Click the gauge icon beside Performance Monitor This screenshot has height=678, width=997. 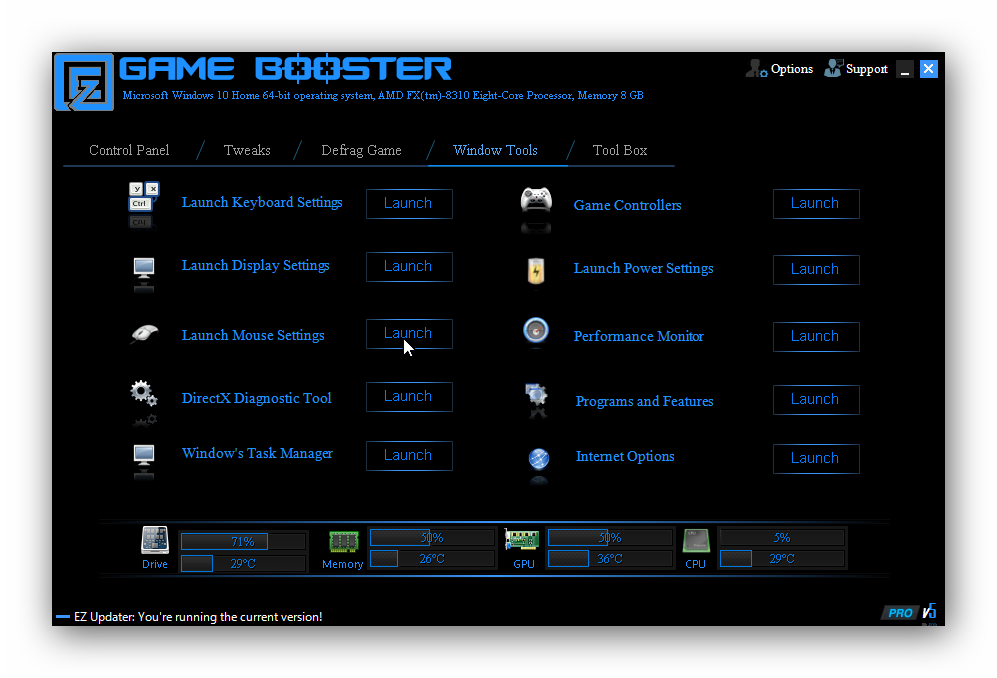click(536, 330)
